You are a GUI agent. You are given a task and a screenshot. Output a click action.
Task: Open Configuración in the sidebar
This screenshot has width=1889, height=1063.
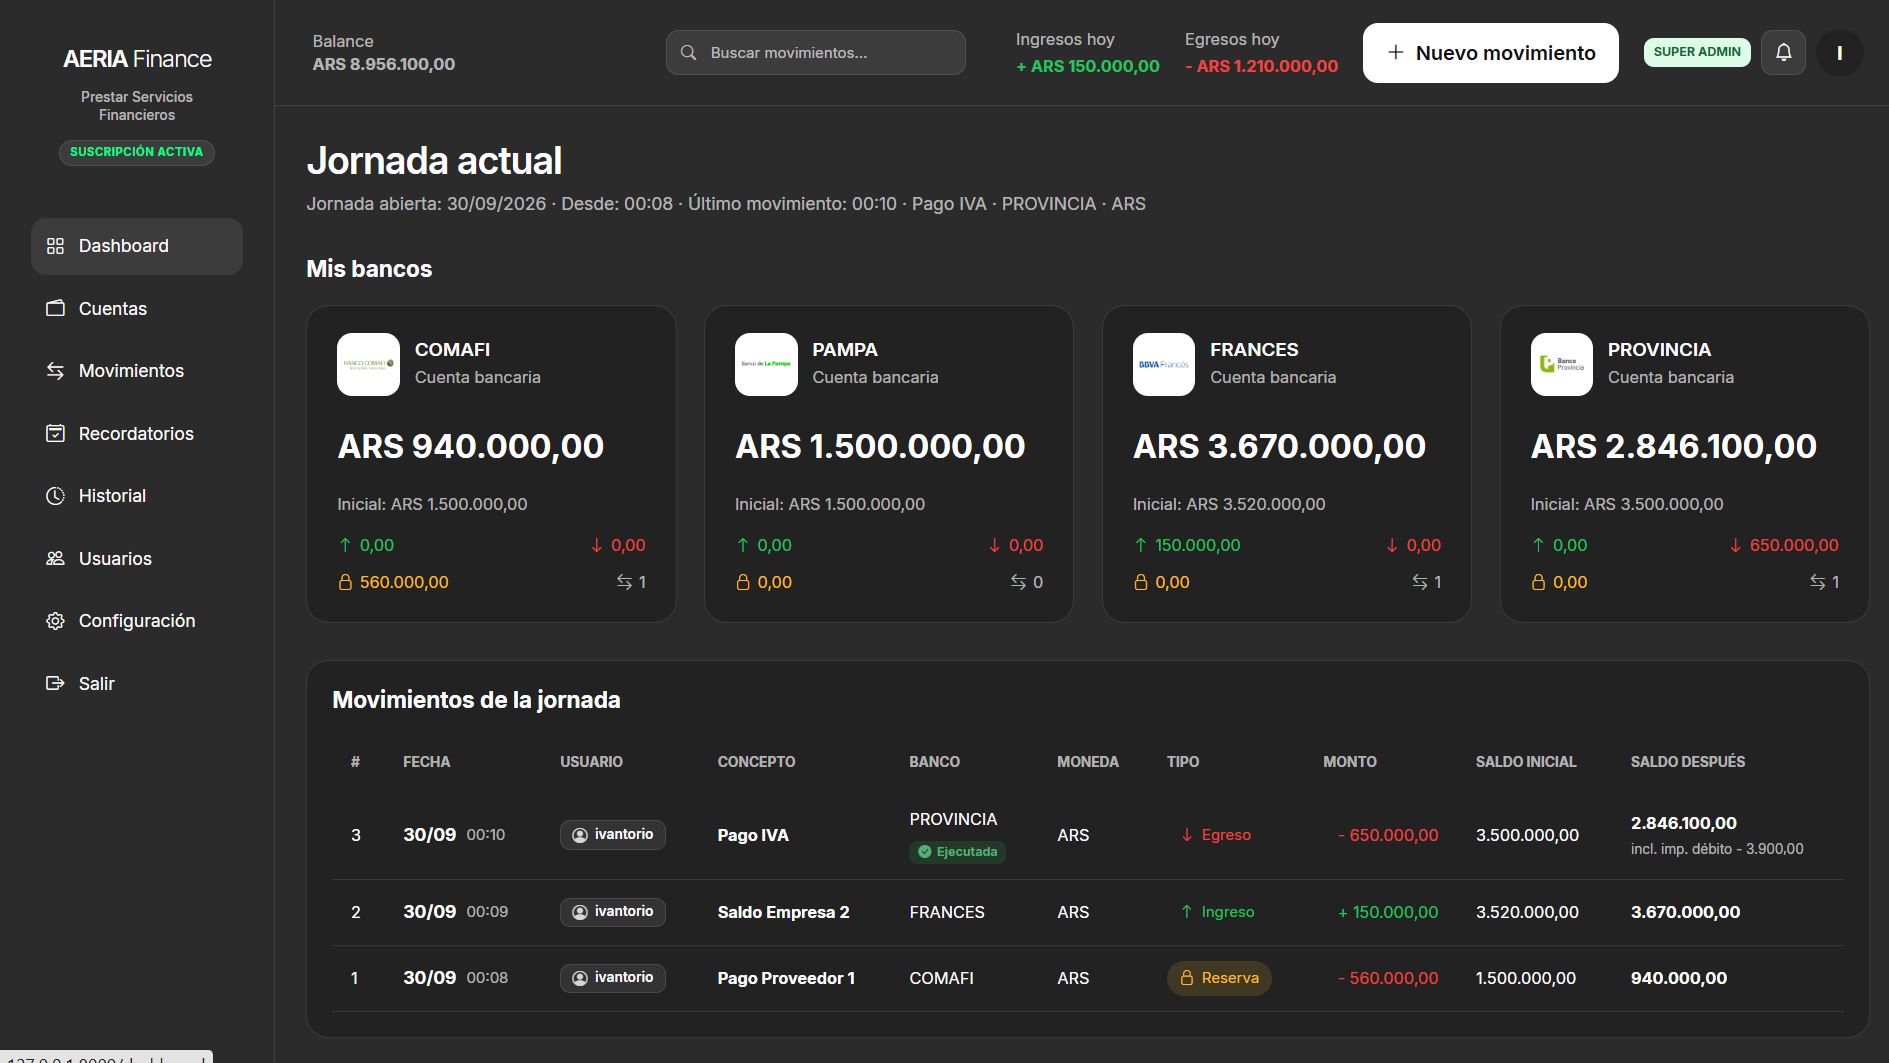tap(137, 621)
